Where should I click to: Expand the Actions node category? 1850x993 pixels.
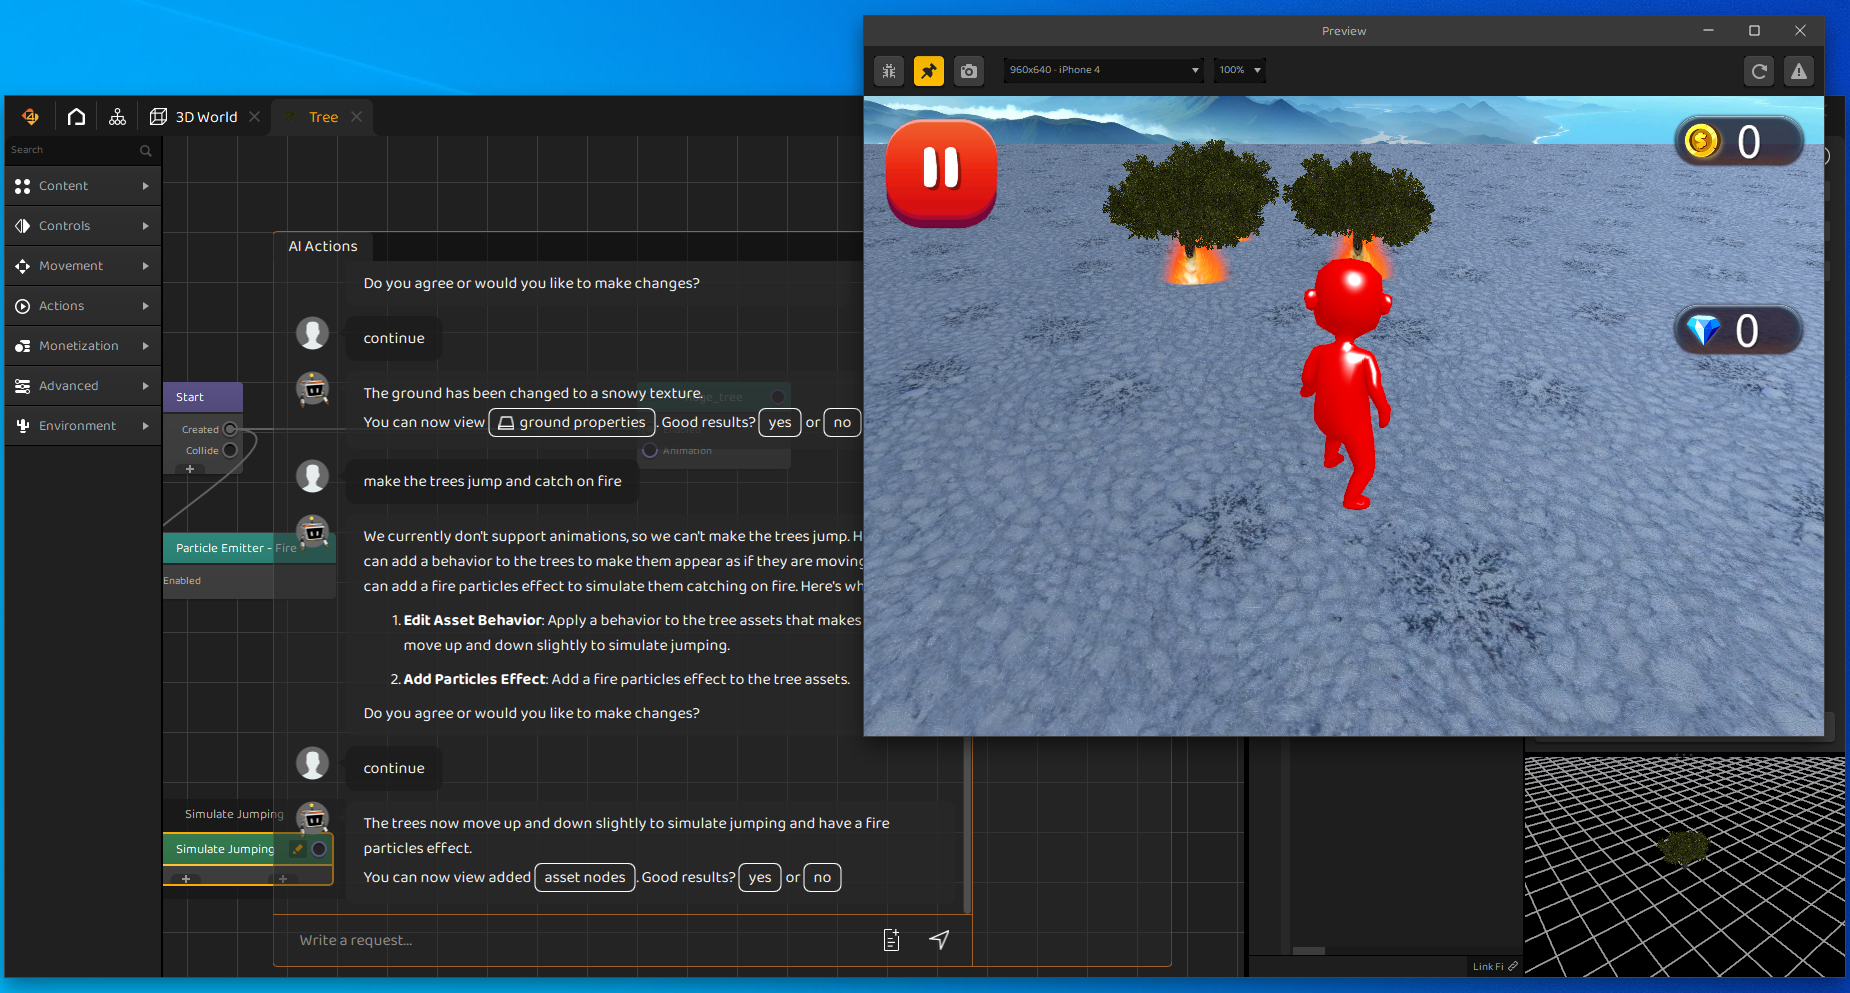(x=83, y=306)
